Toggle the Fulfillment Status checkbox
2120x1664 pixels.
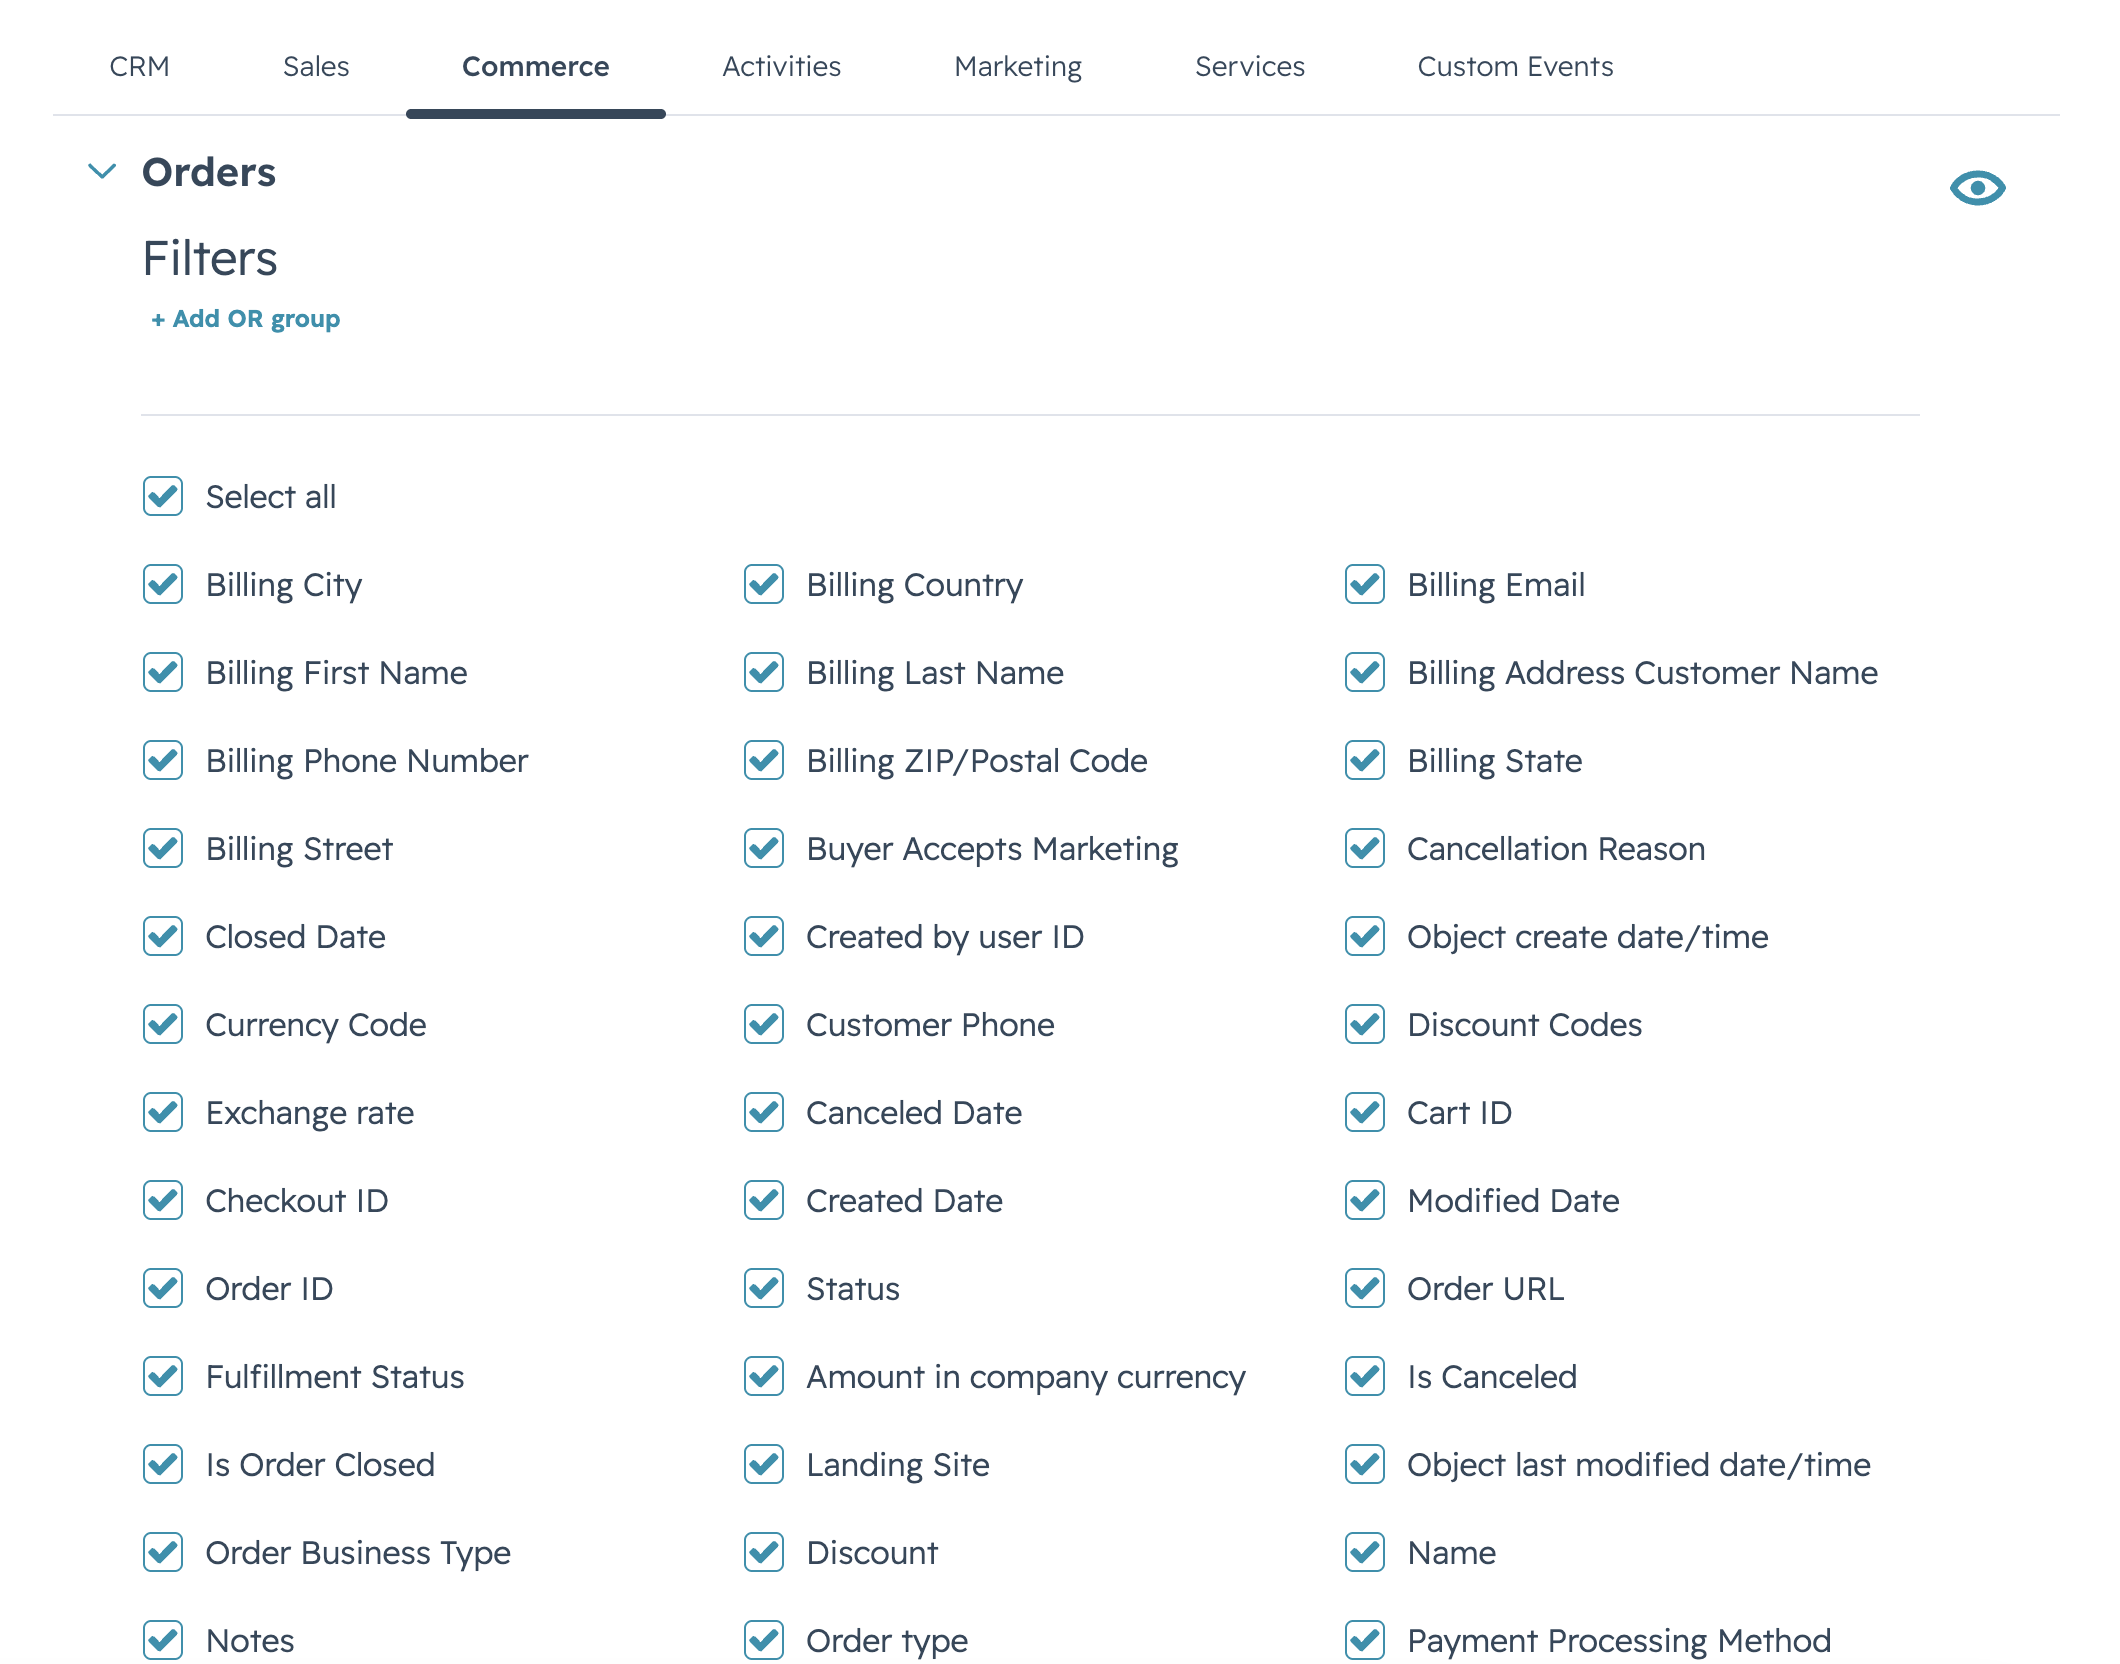(163, 1376)
